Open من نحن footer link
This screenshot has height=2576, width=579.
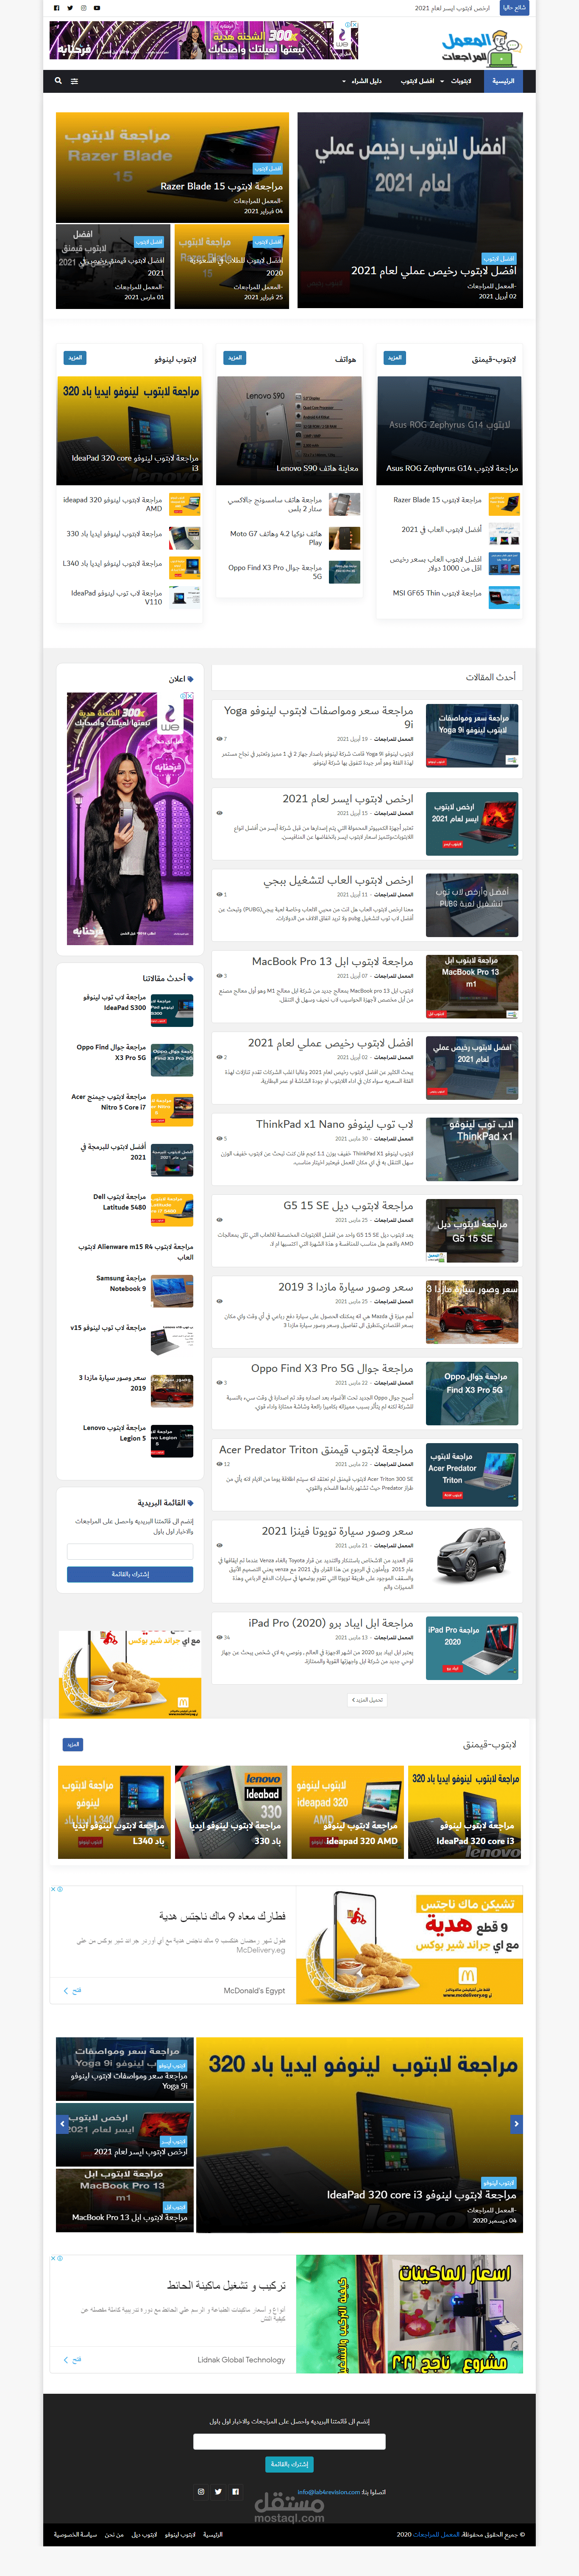(114, 2535)
